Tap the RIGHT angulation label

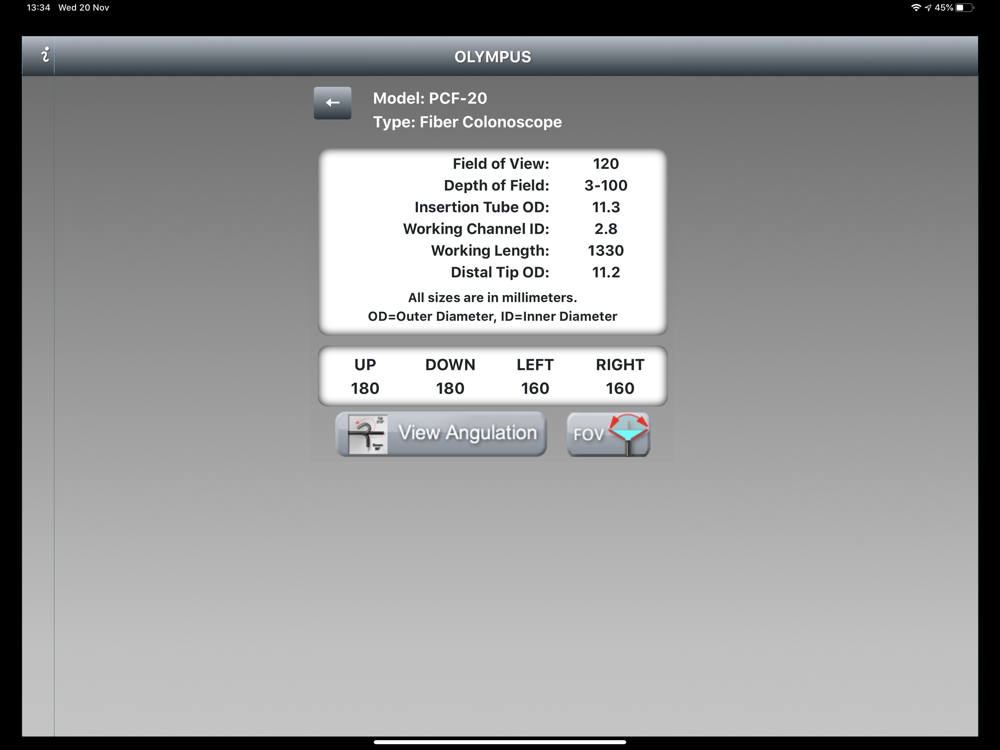(x=620, y=365)
